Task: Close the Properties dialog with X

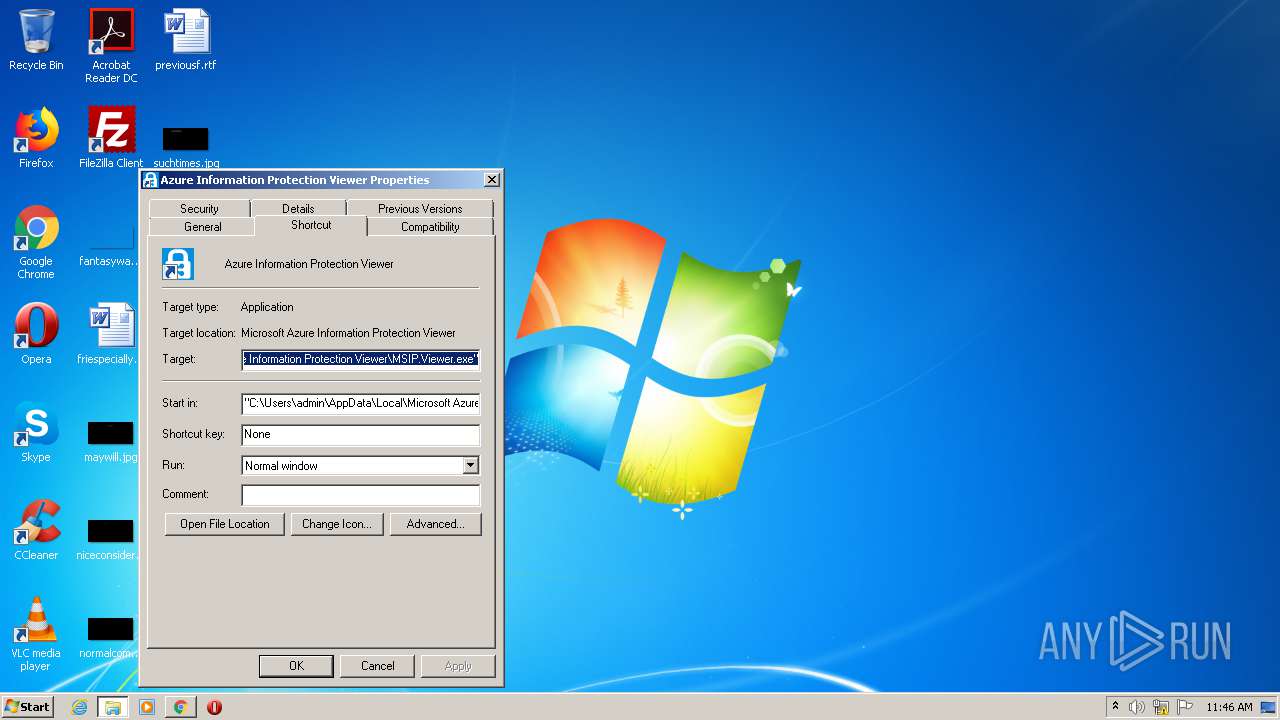Action: (491, 180)
